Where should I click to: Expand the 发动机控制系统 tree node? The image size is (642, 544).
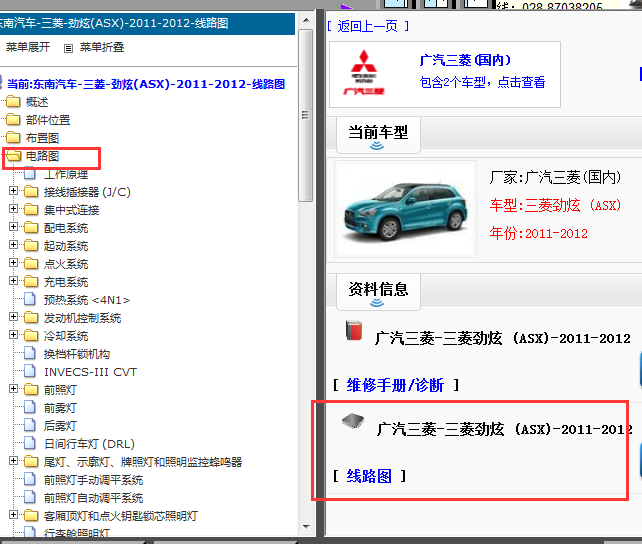point(14,317)
